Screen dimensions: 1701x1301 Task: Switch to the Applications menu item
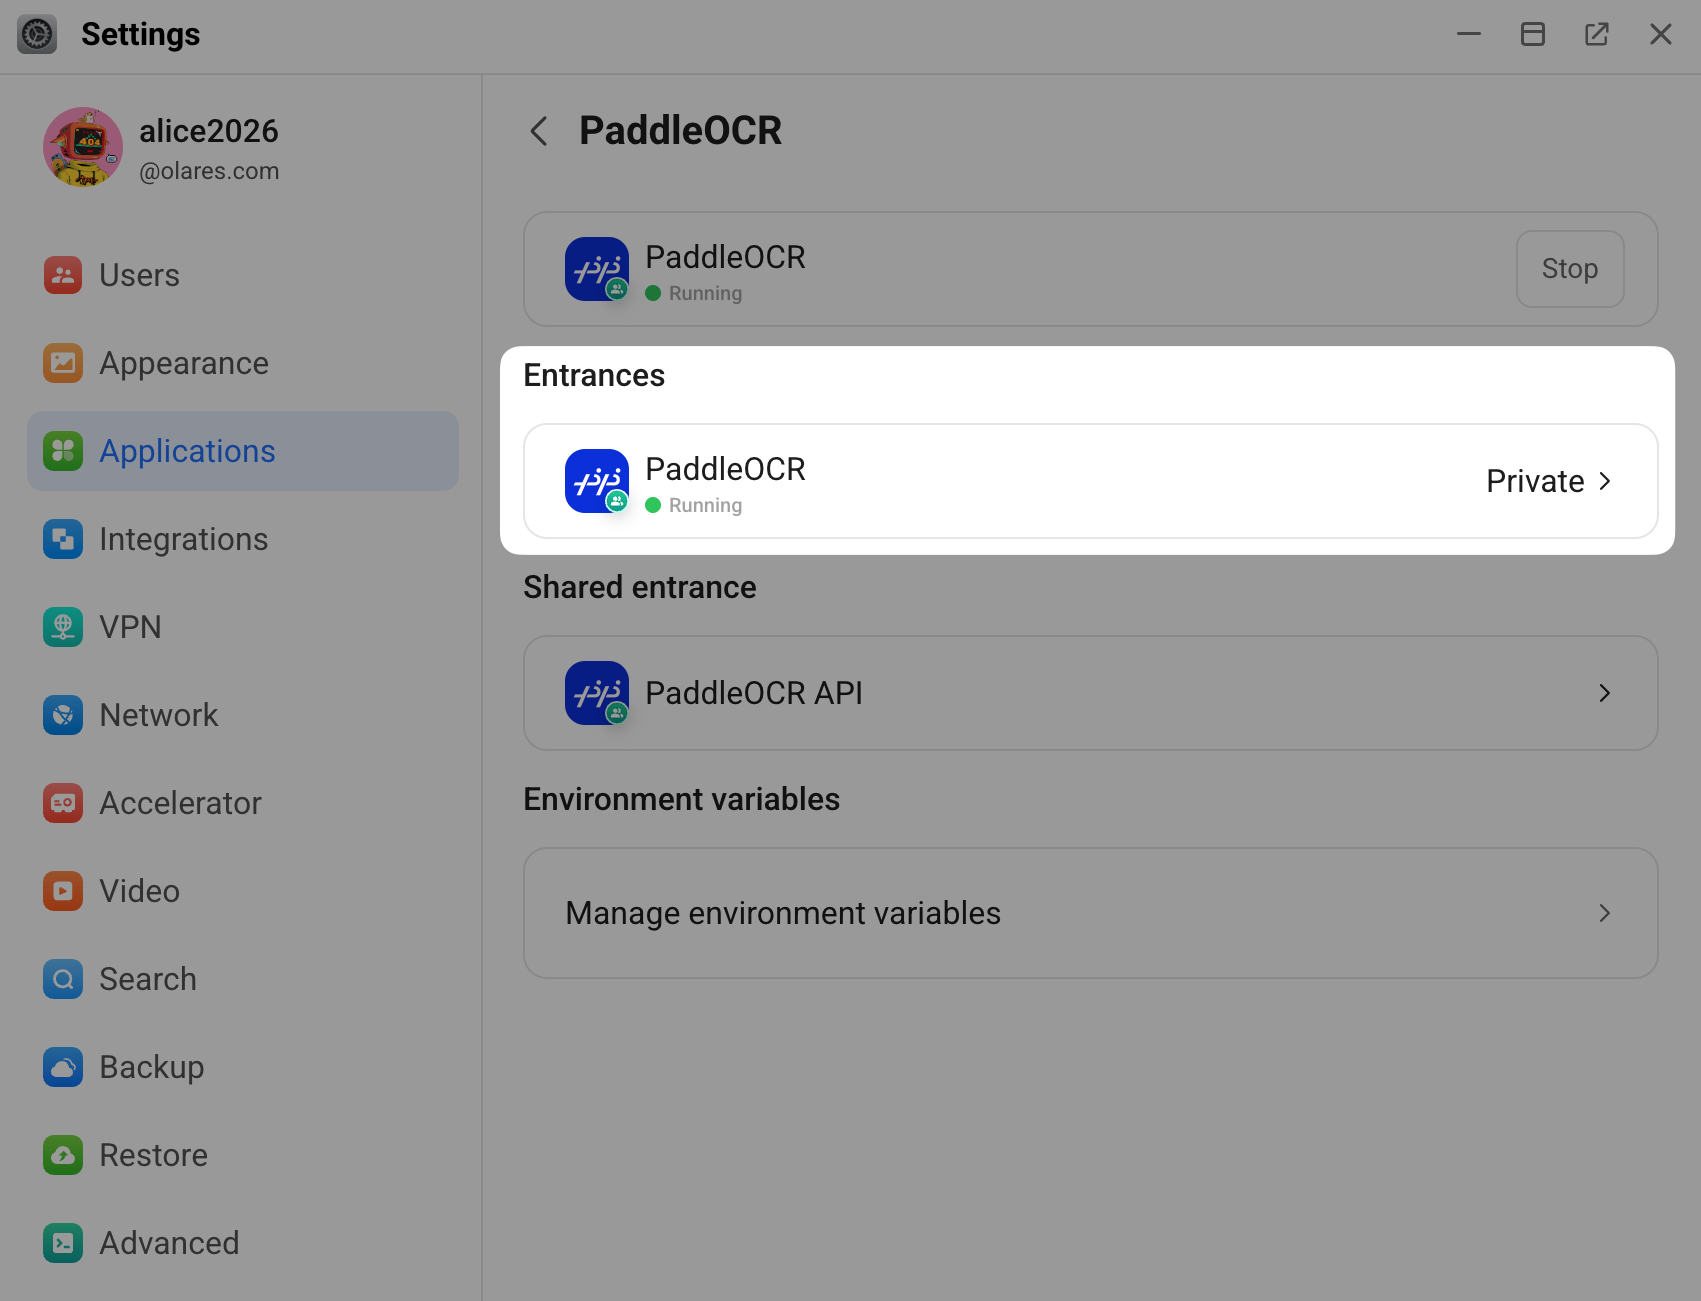point(243,451)
